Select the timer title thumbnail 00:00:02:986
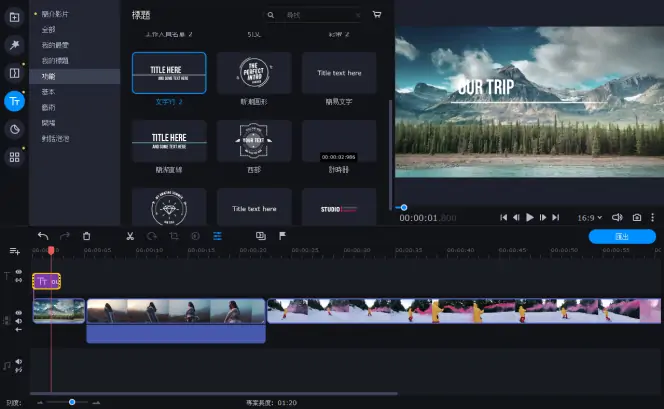This screenshot has height=409, width=664. [x=339, y=141]
